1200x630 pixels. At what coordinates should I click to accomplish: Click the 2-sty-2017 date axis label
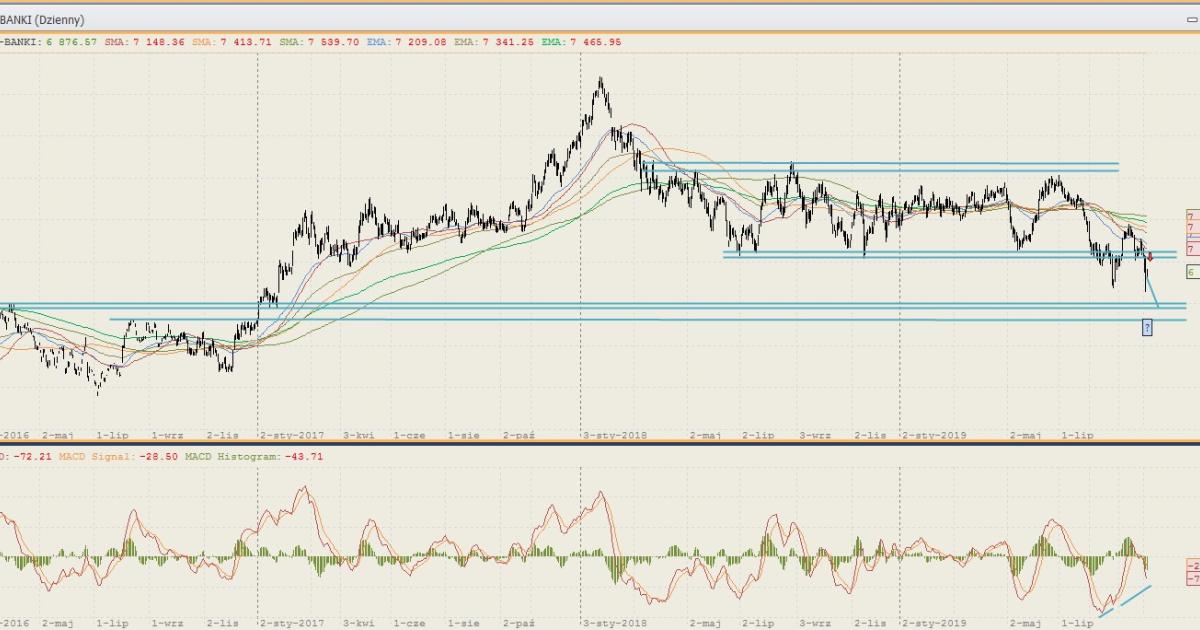(x=292, y=436)
